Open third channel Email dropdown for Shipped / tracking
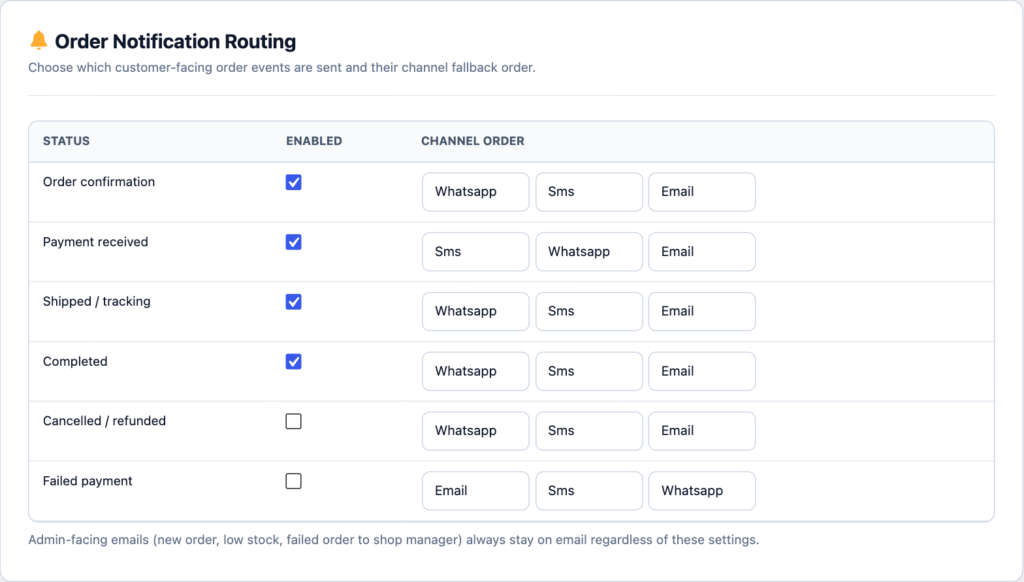 tap(702, 312)
